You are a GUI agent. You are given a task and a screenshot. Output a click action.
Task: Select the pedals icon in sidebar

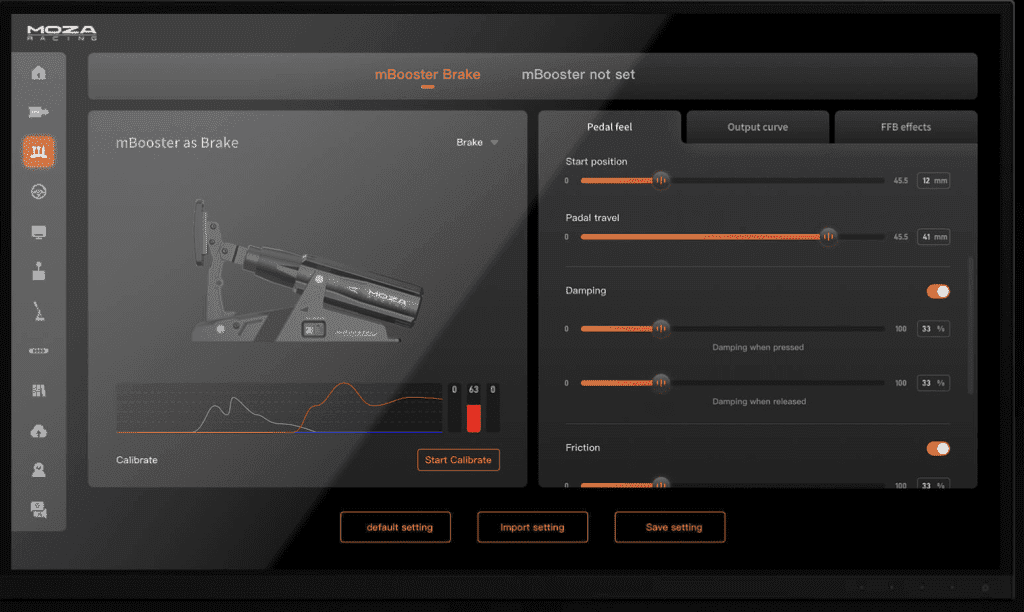39,152
